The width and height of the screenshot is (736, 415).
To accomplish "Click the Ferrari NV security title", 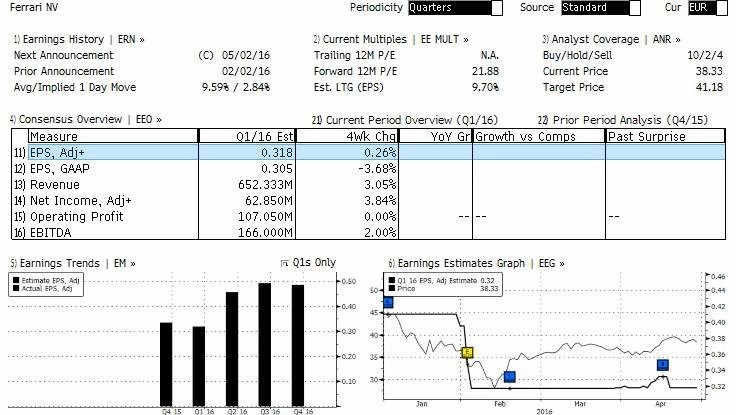I will point(34,8).
